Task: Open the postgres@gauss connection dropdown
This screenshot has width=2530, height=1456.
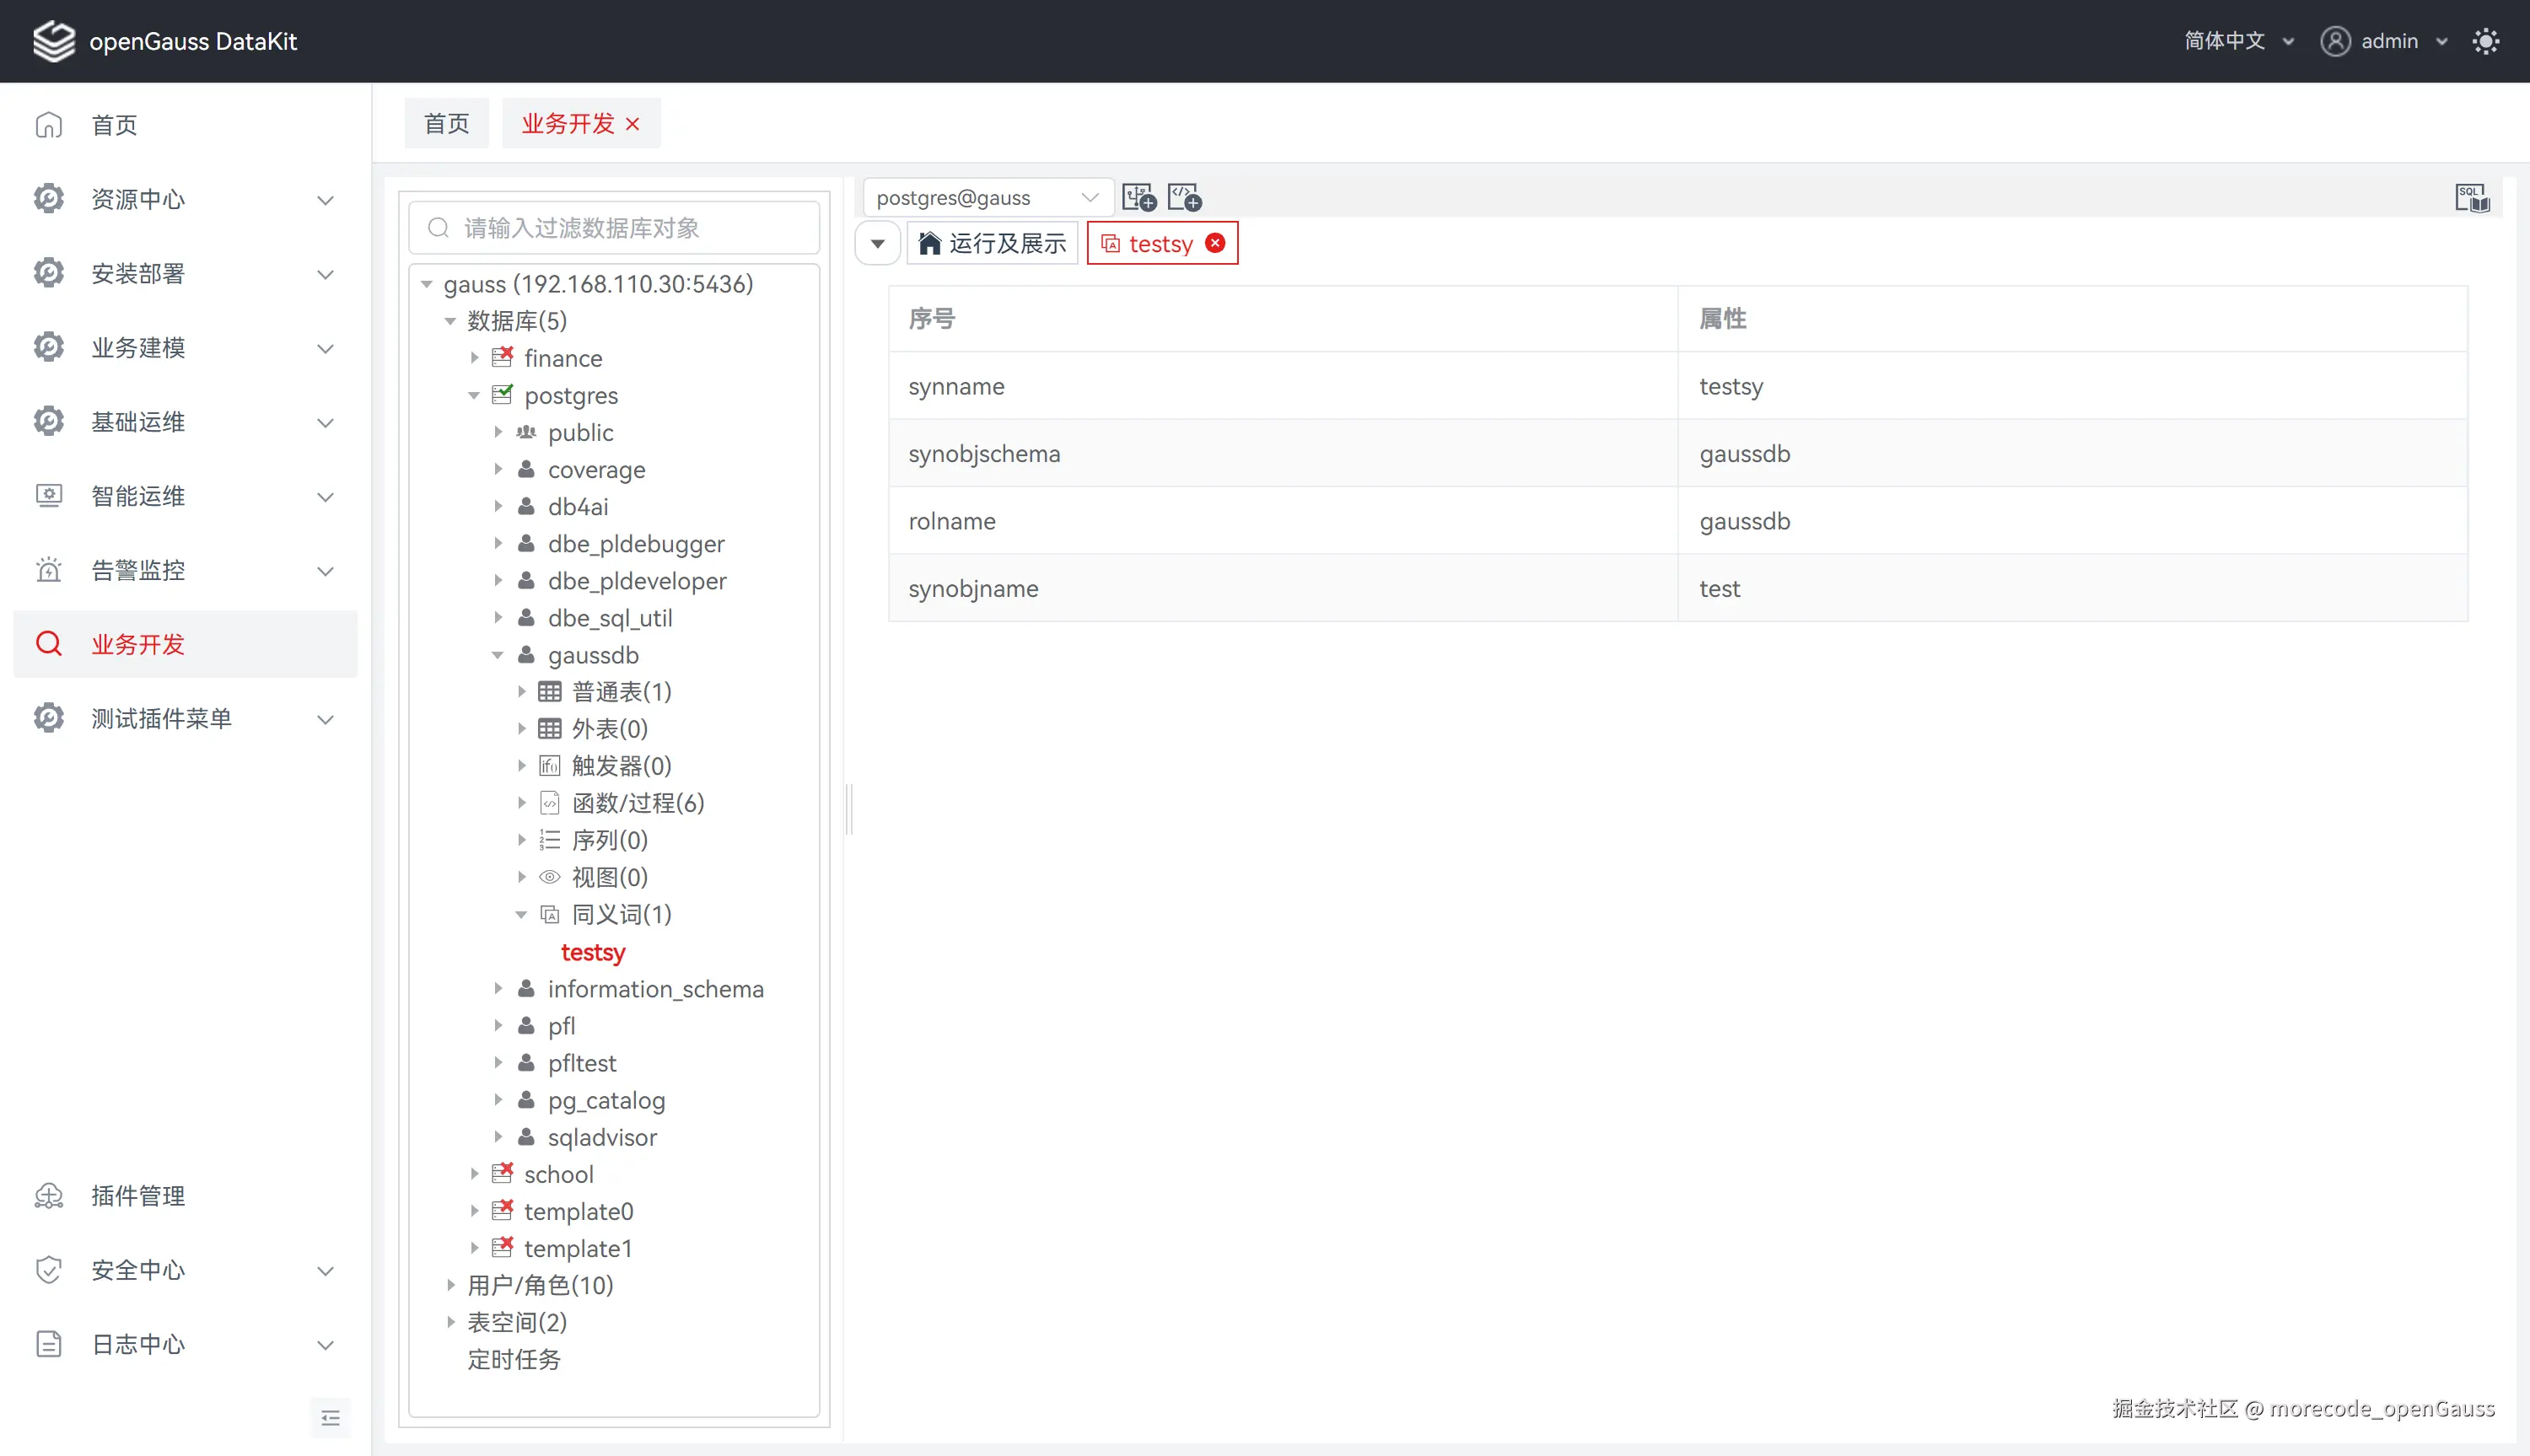Action: tap(985, 198)
